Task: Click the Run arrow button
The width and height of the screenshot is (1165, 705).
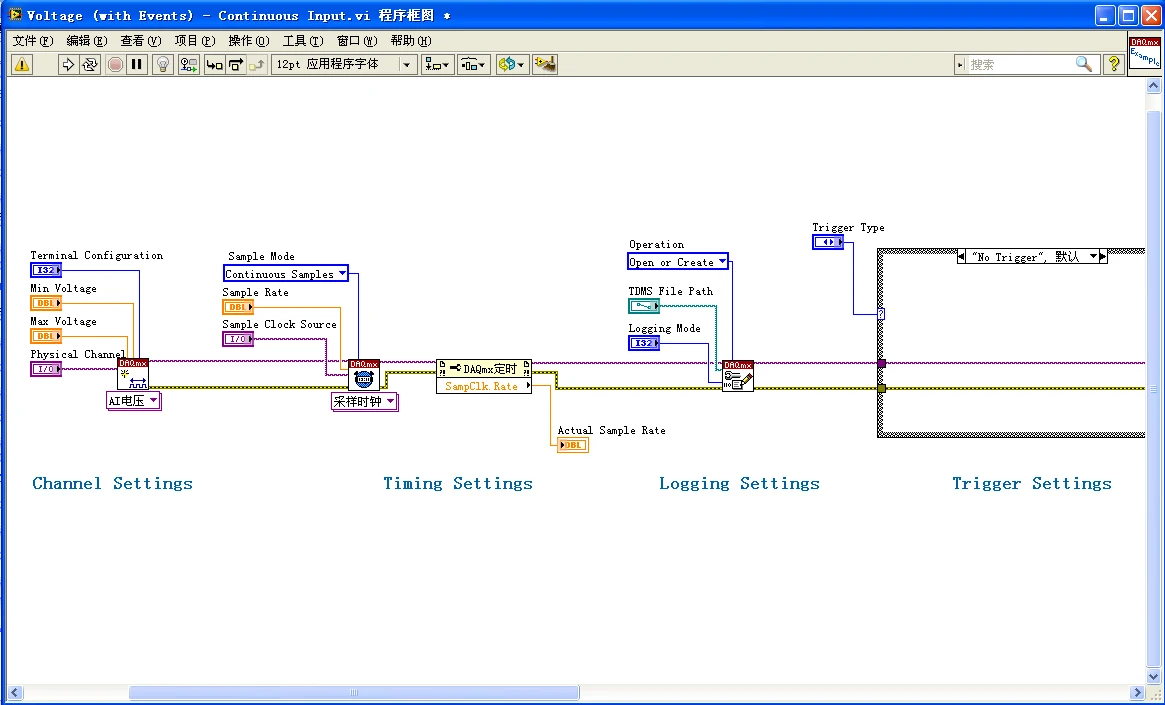Action: 68,65
